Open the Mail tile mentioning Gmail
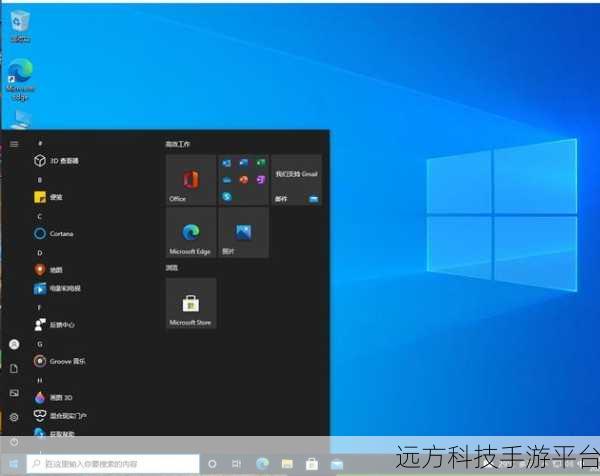The width and height of the screenshot is (600, 476). 296,180
